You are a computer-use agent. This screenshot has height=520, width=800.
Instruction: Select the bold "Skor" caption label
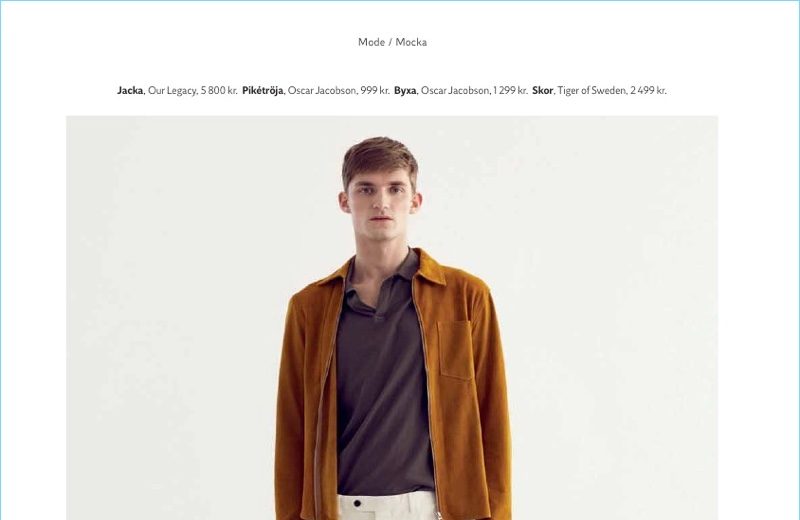pyautogui.click(x=542, y=91)
